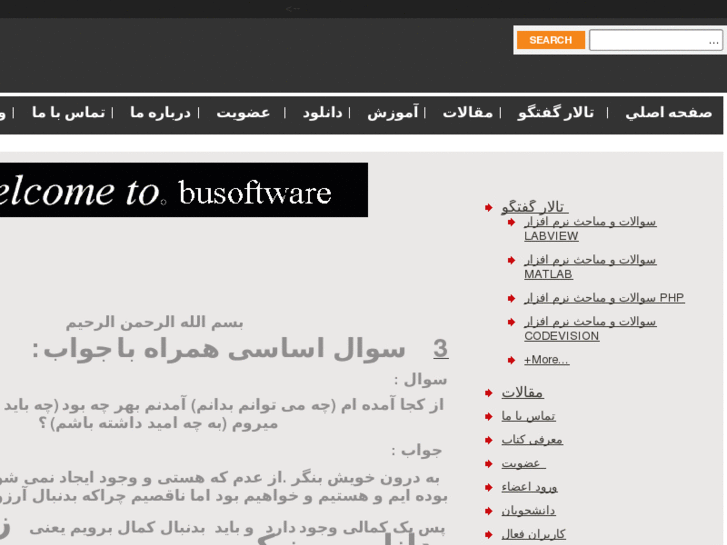Click the heading سوال اساسی همراه با جواب

(218, 349)
